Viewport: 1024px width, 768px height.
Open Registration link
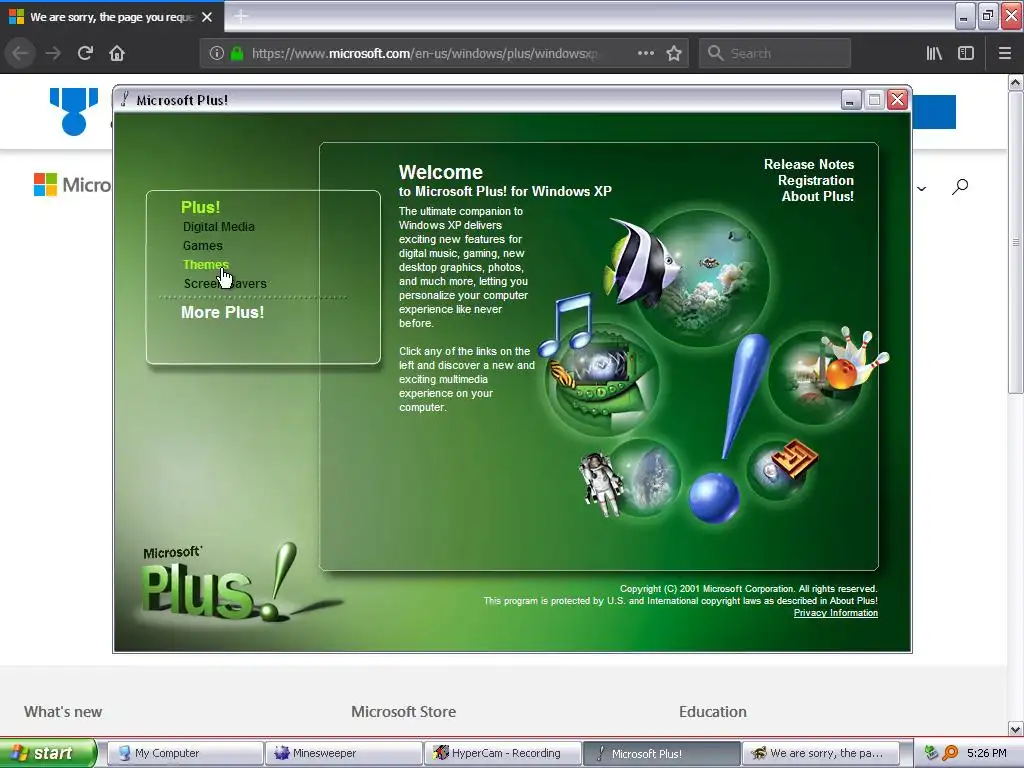coord(816,180)
